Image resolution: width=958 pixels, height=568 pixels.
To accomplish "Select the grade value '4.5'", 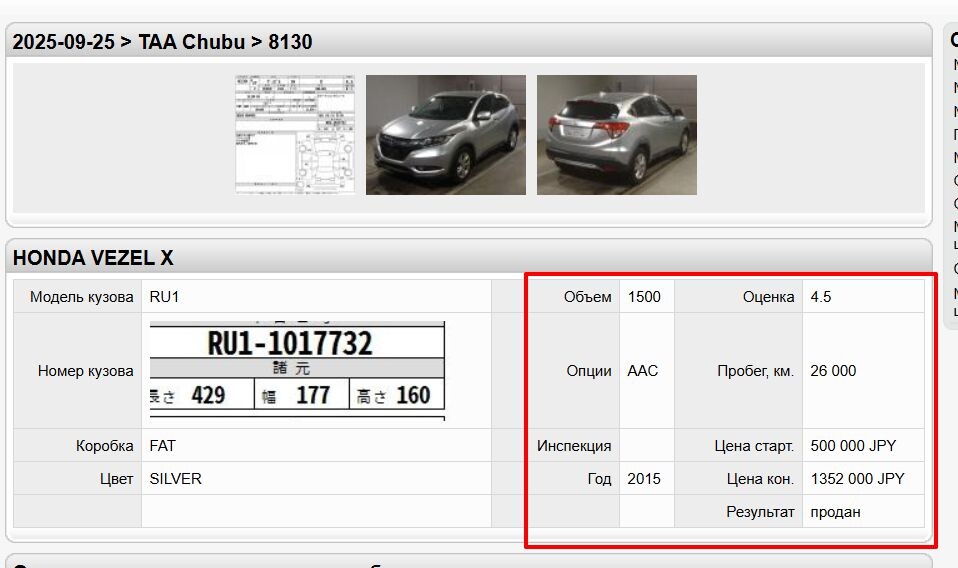I will (x=821, y=297).
